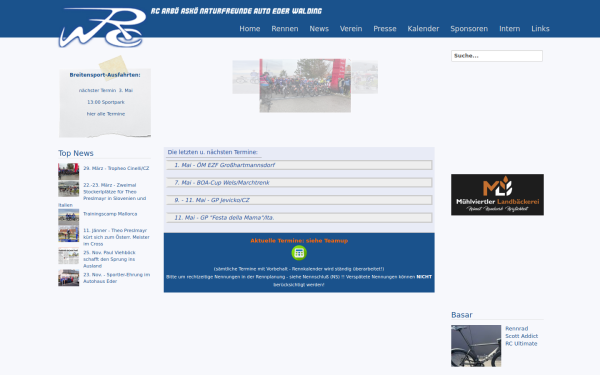Open the 12. Mai GP Festa della Mama entry

pos(299,218)
